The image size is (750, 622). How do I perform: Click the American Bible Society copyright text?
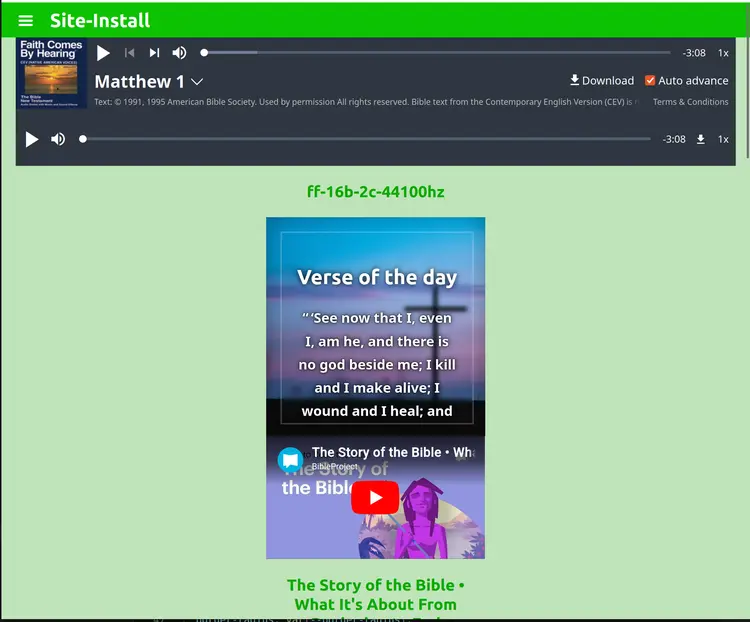366,102
